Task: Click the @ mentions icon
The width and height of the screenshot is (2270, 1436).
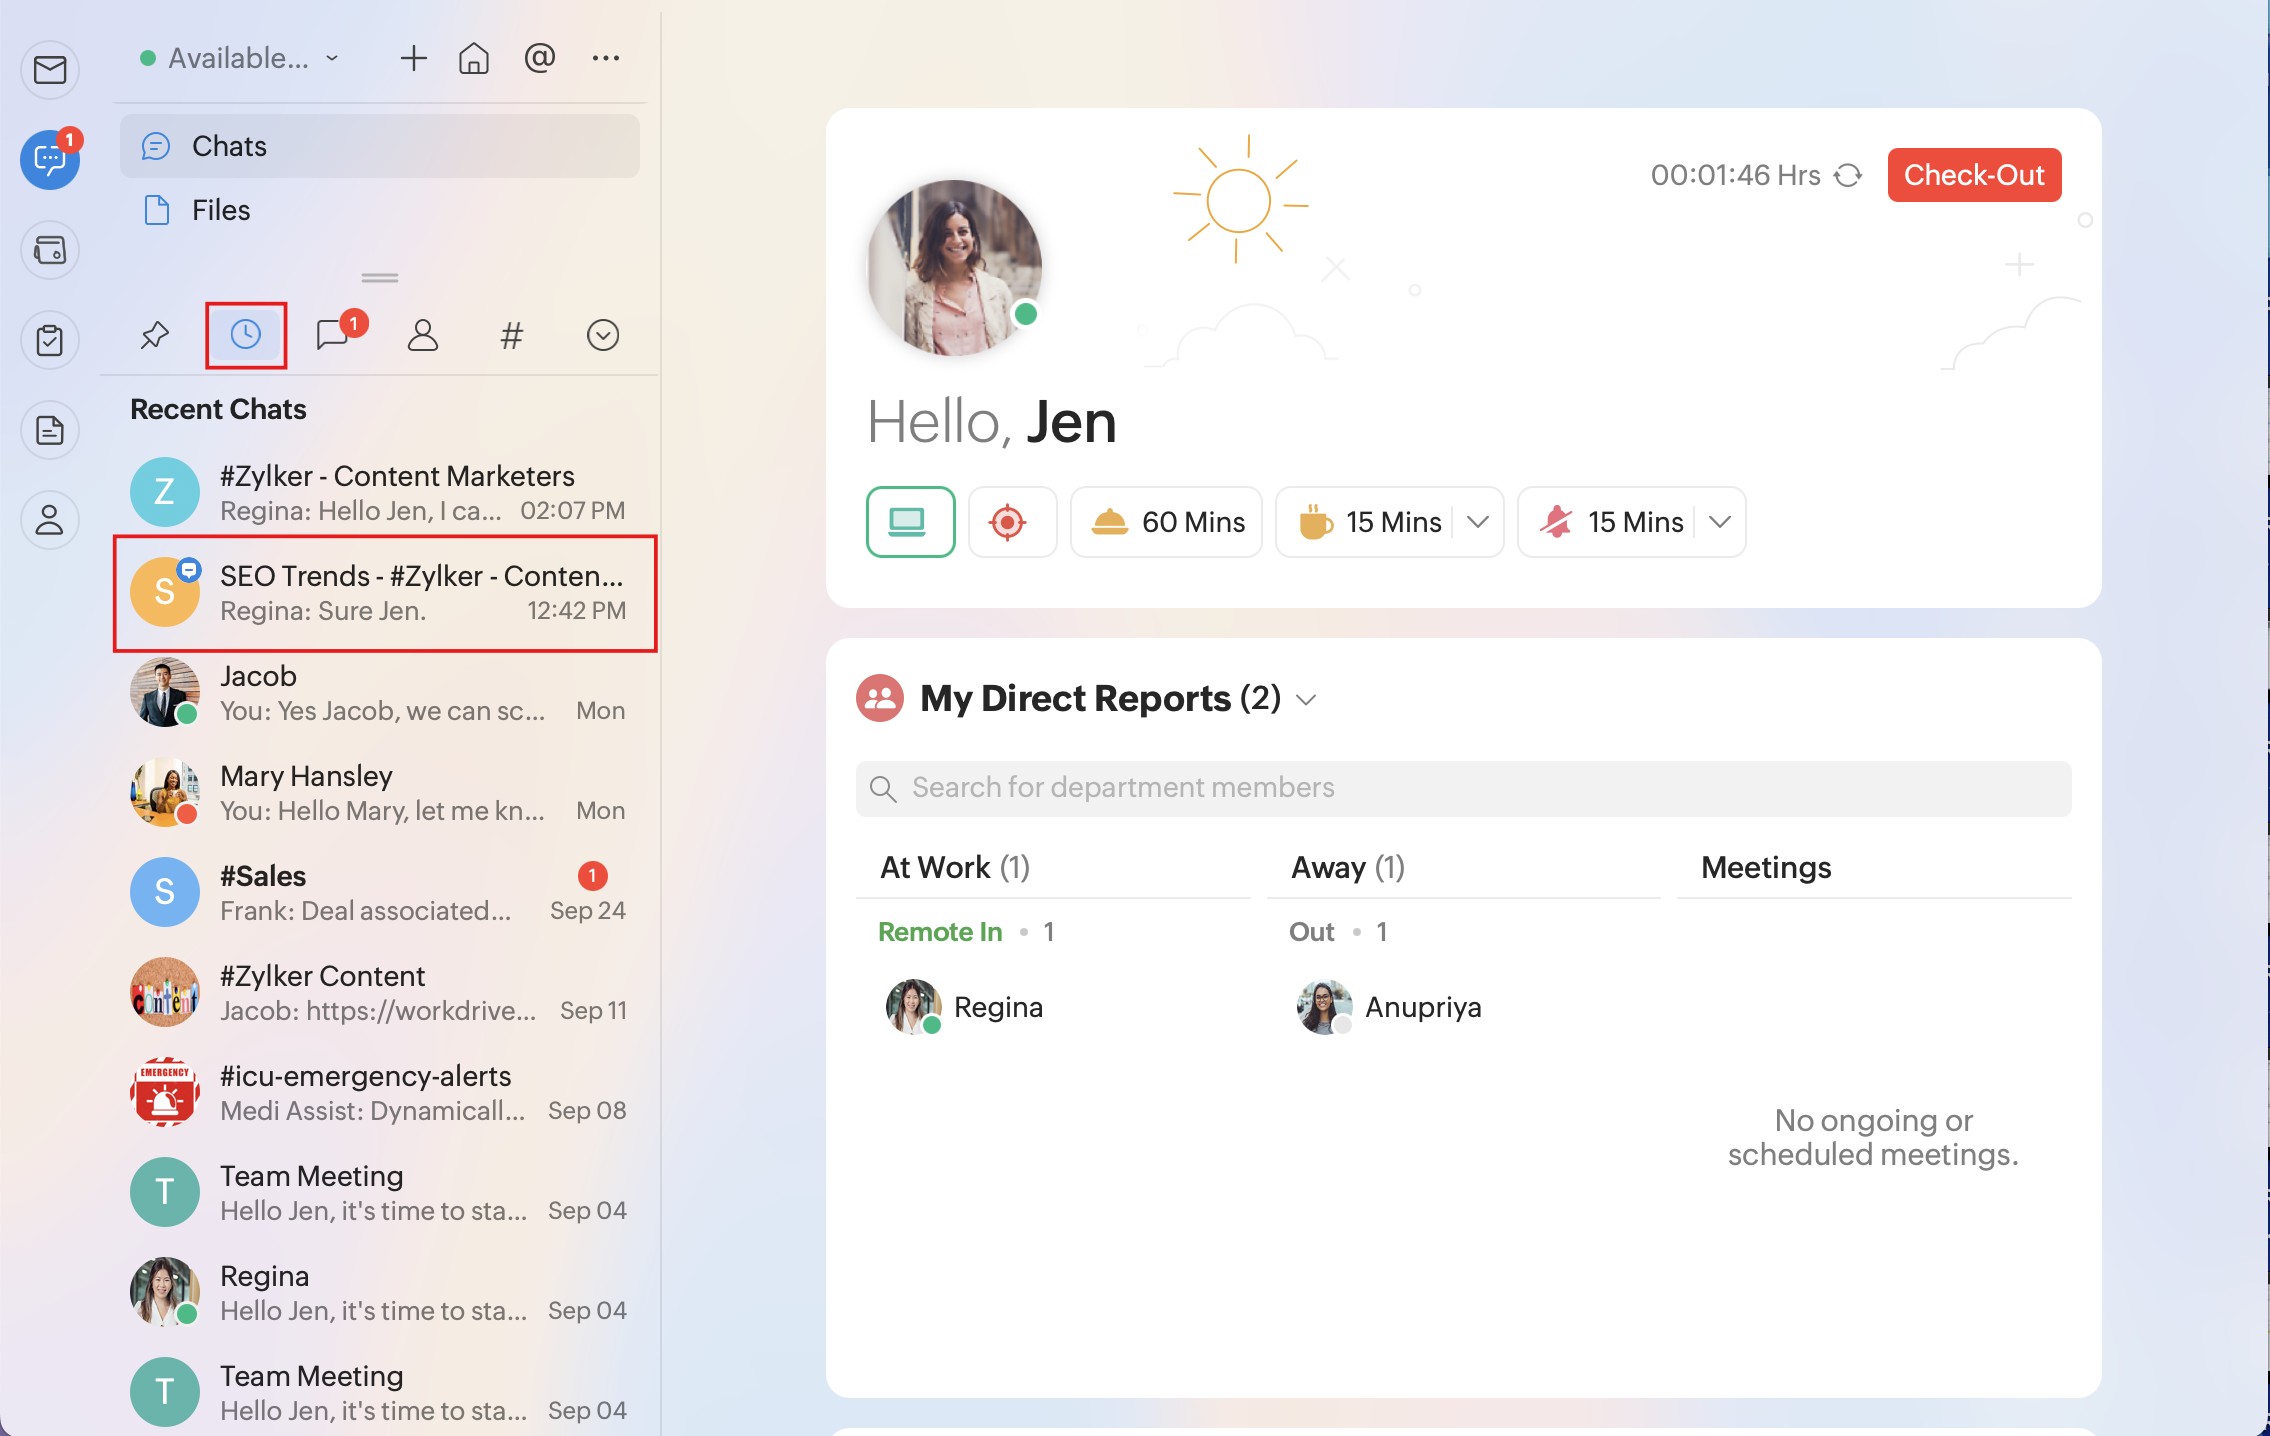Action: pyautogui.click(x=539, y=58)
